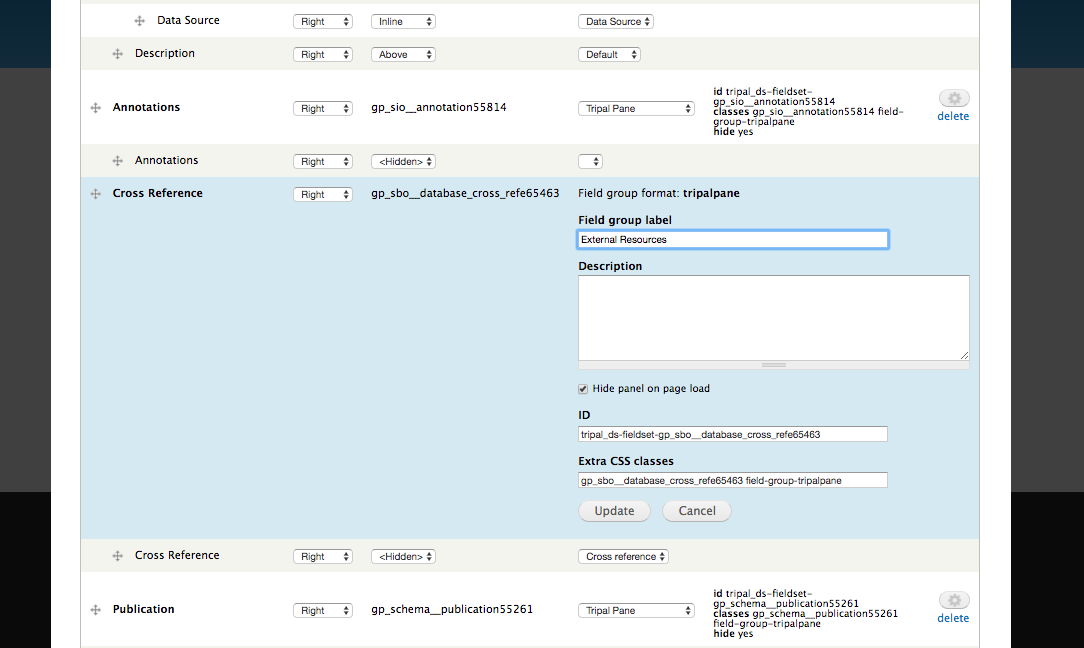Click drag handle for bold Cross Reference group
The width and height of the screenshot is (1084, 648).
(96, 194)
